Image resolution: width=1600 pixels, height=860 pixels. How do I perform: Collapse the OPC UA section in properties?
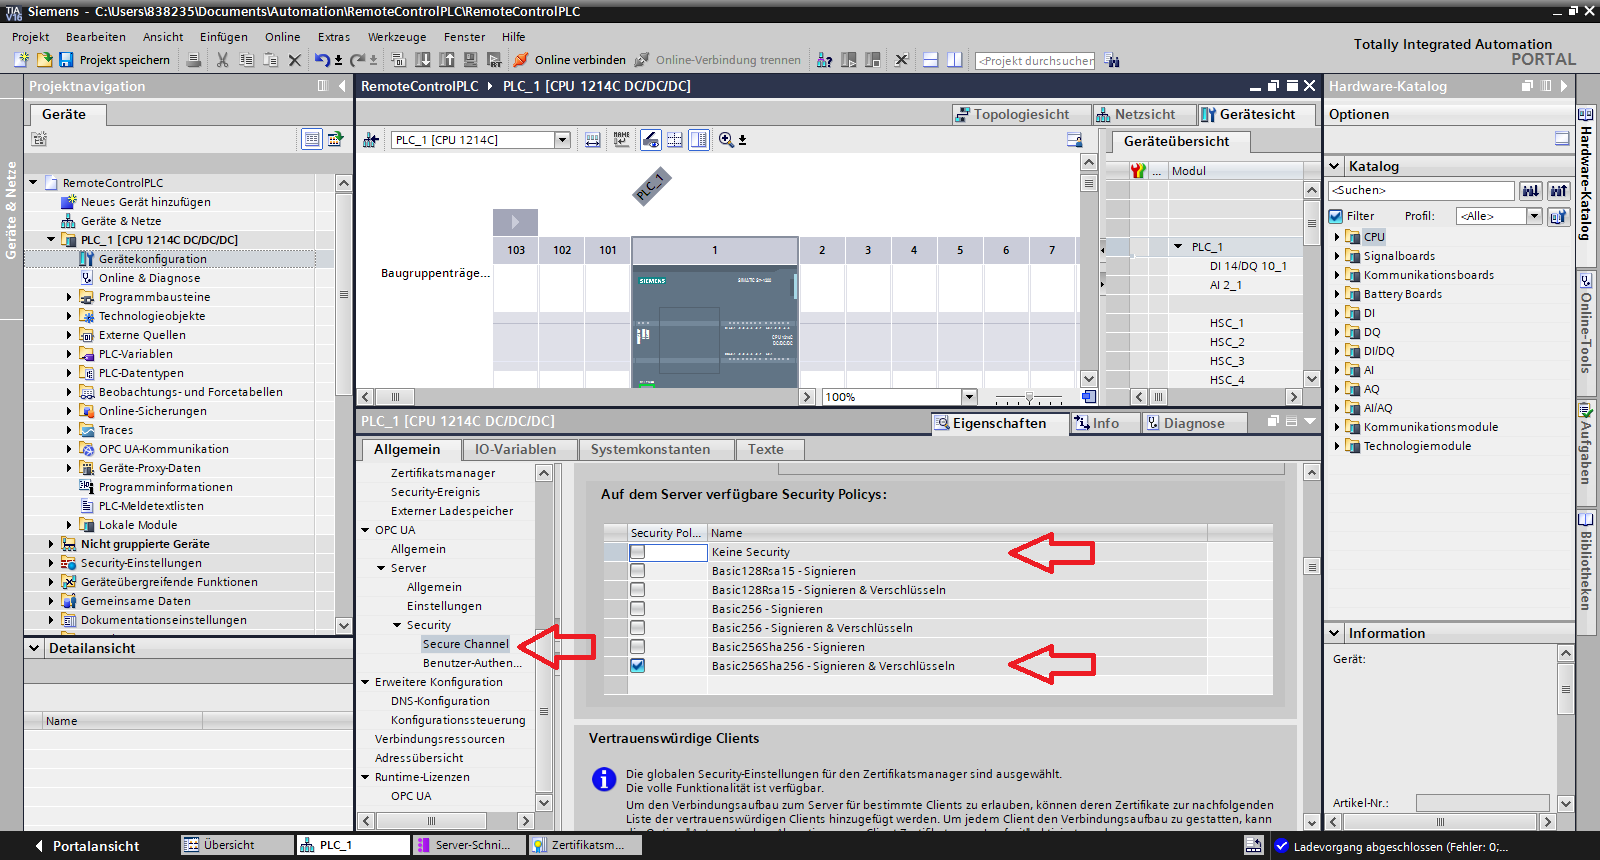pyautogui.click(x=365, y=530)
